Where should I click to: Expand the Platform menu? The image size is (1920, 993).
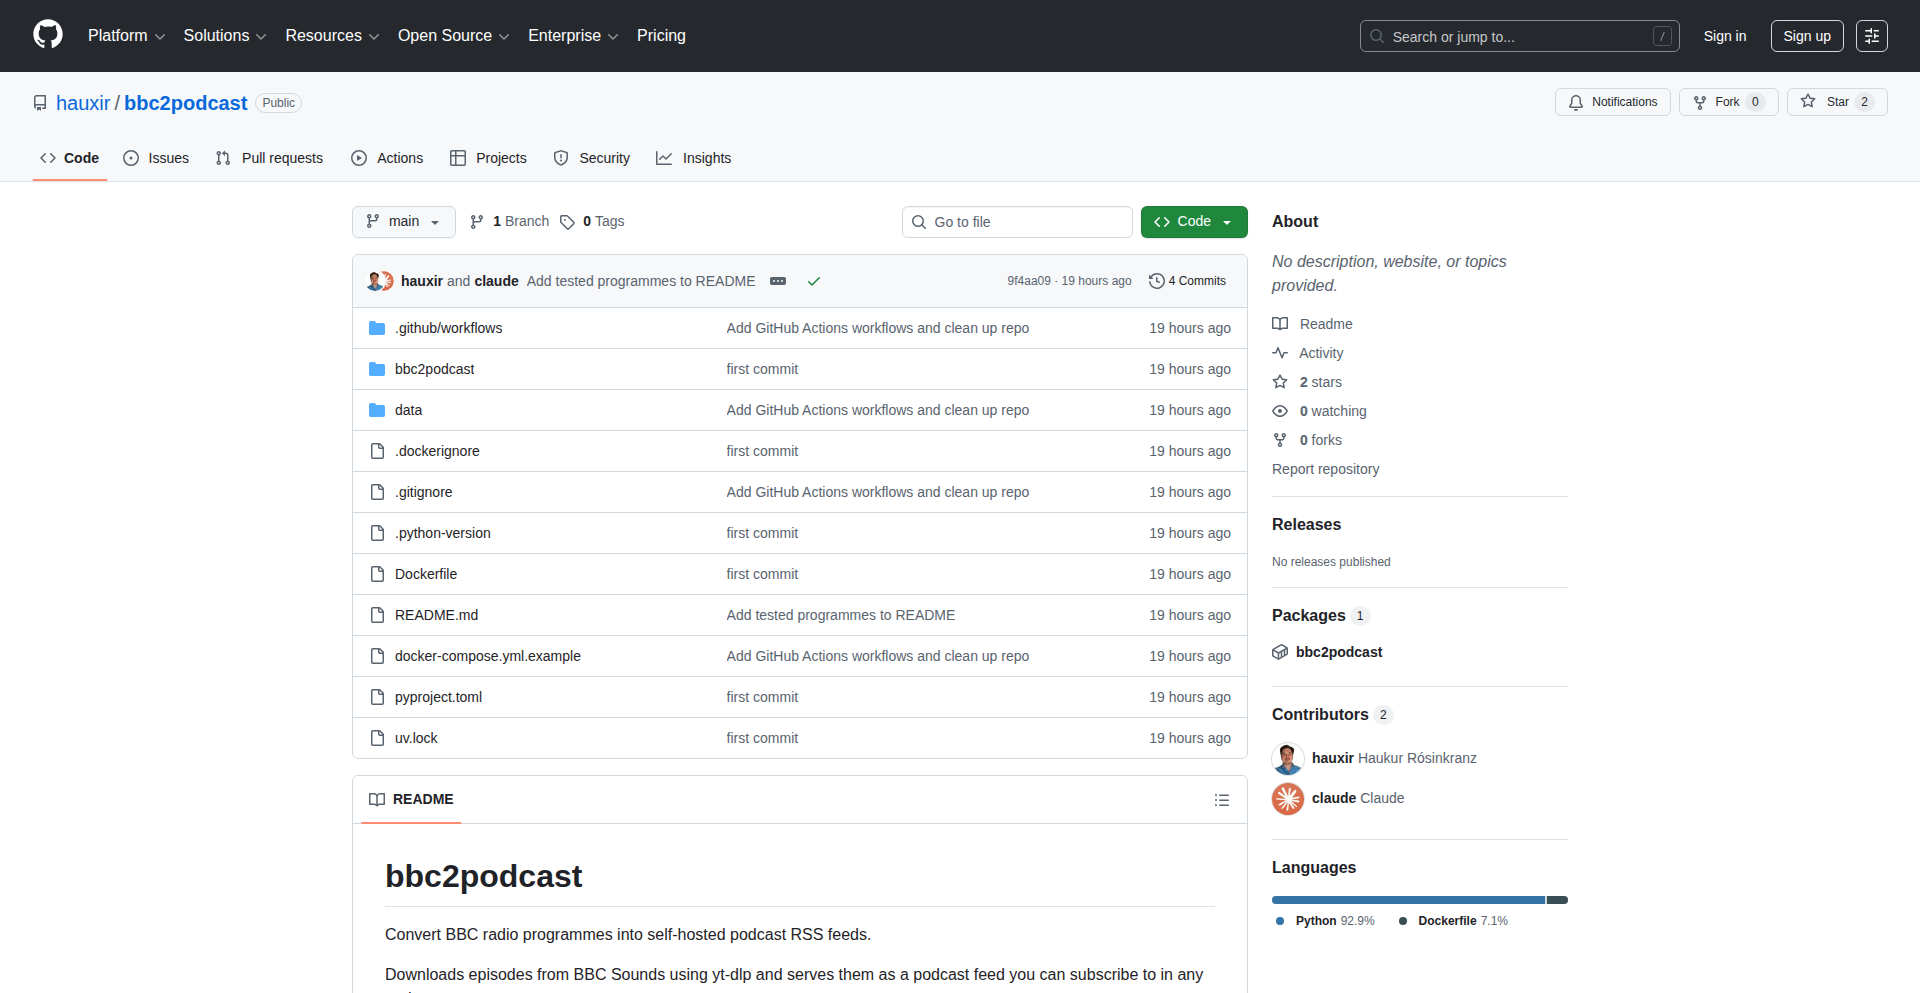tap(126, 36)
